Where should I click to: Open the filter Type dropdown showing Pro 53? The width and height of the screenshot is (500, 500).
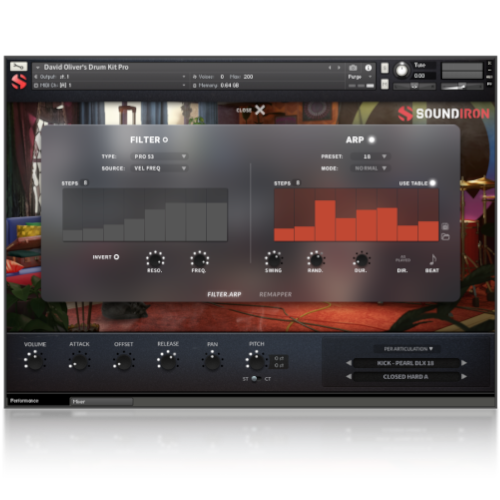[x=159, y=156]
